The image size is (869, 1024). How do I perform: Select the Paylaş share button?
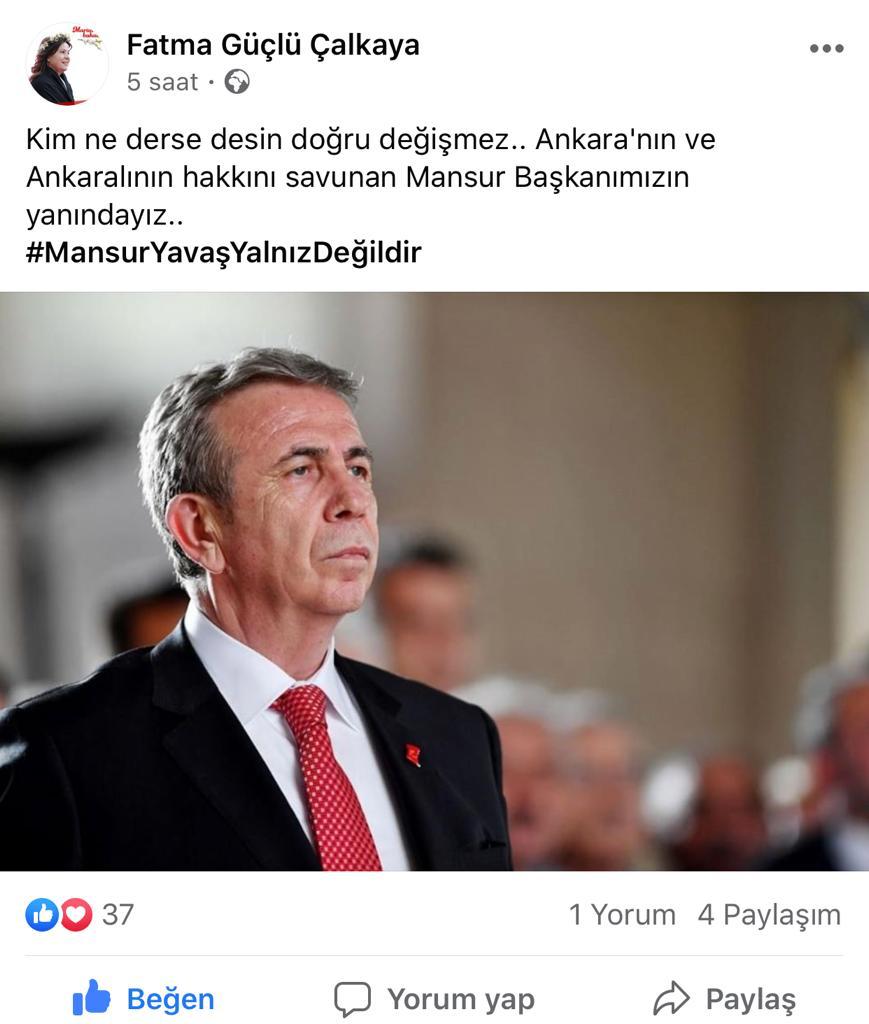(x=725, y=999)
